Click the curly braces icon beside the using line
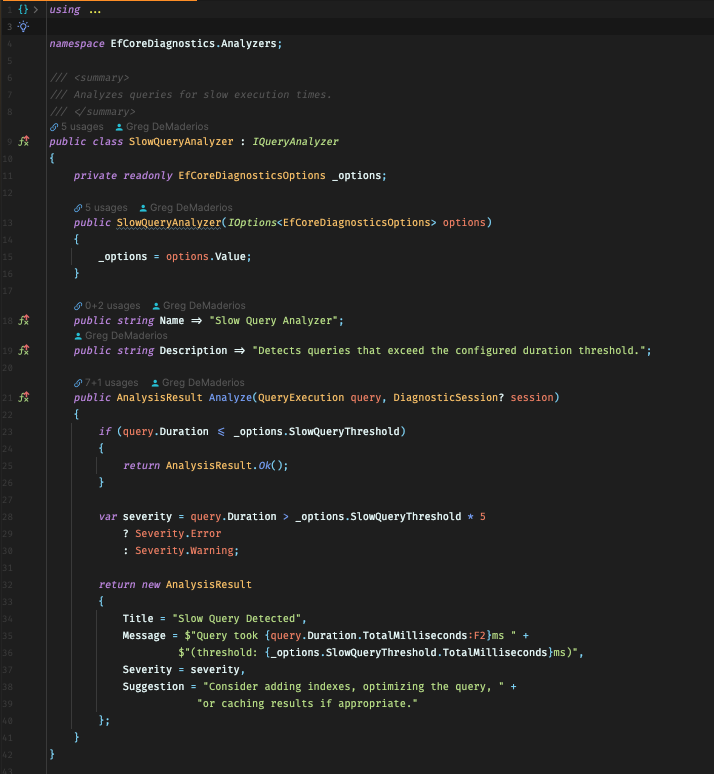The width and height of the screenshot is (714, 774). tap(23, 9)
